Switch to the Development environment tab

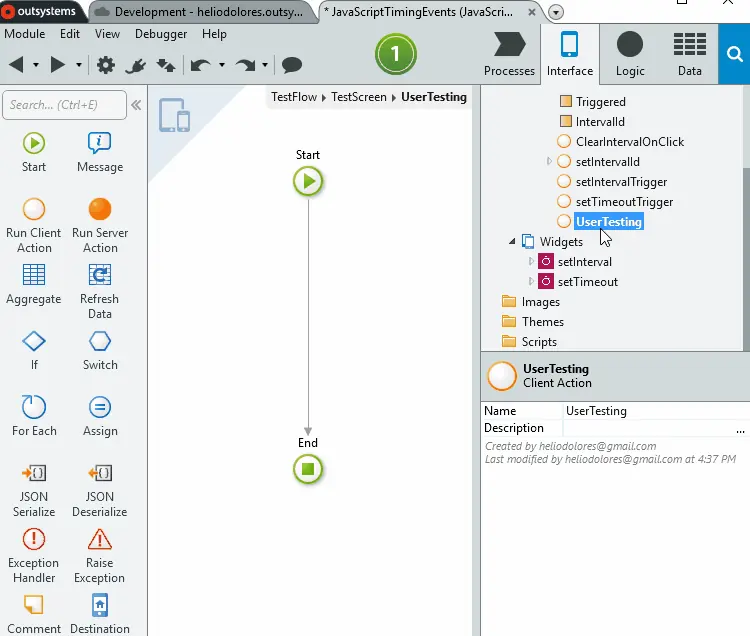pos(202,12)
